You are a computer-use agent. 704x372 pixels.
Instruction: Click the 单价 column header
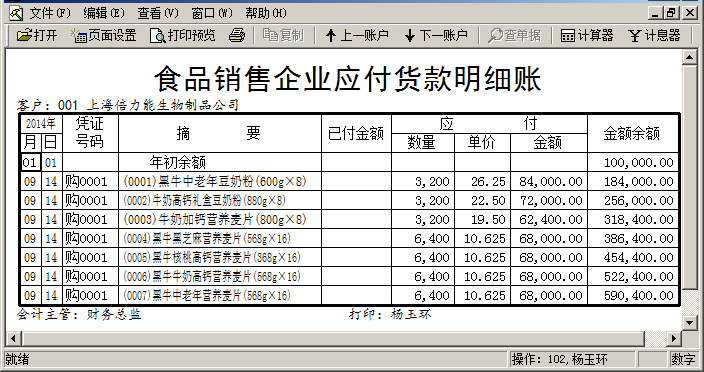[x=483, y=143]
